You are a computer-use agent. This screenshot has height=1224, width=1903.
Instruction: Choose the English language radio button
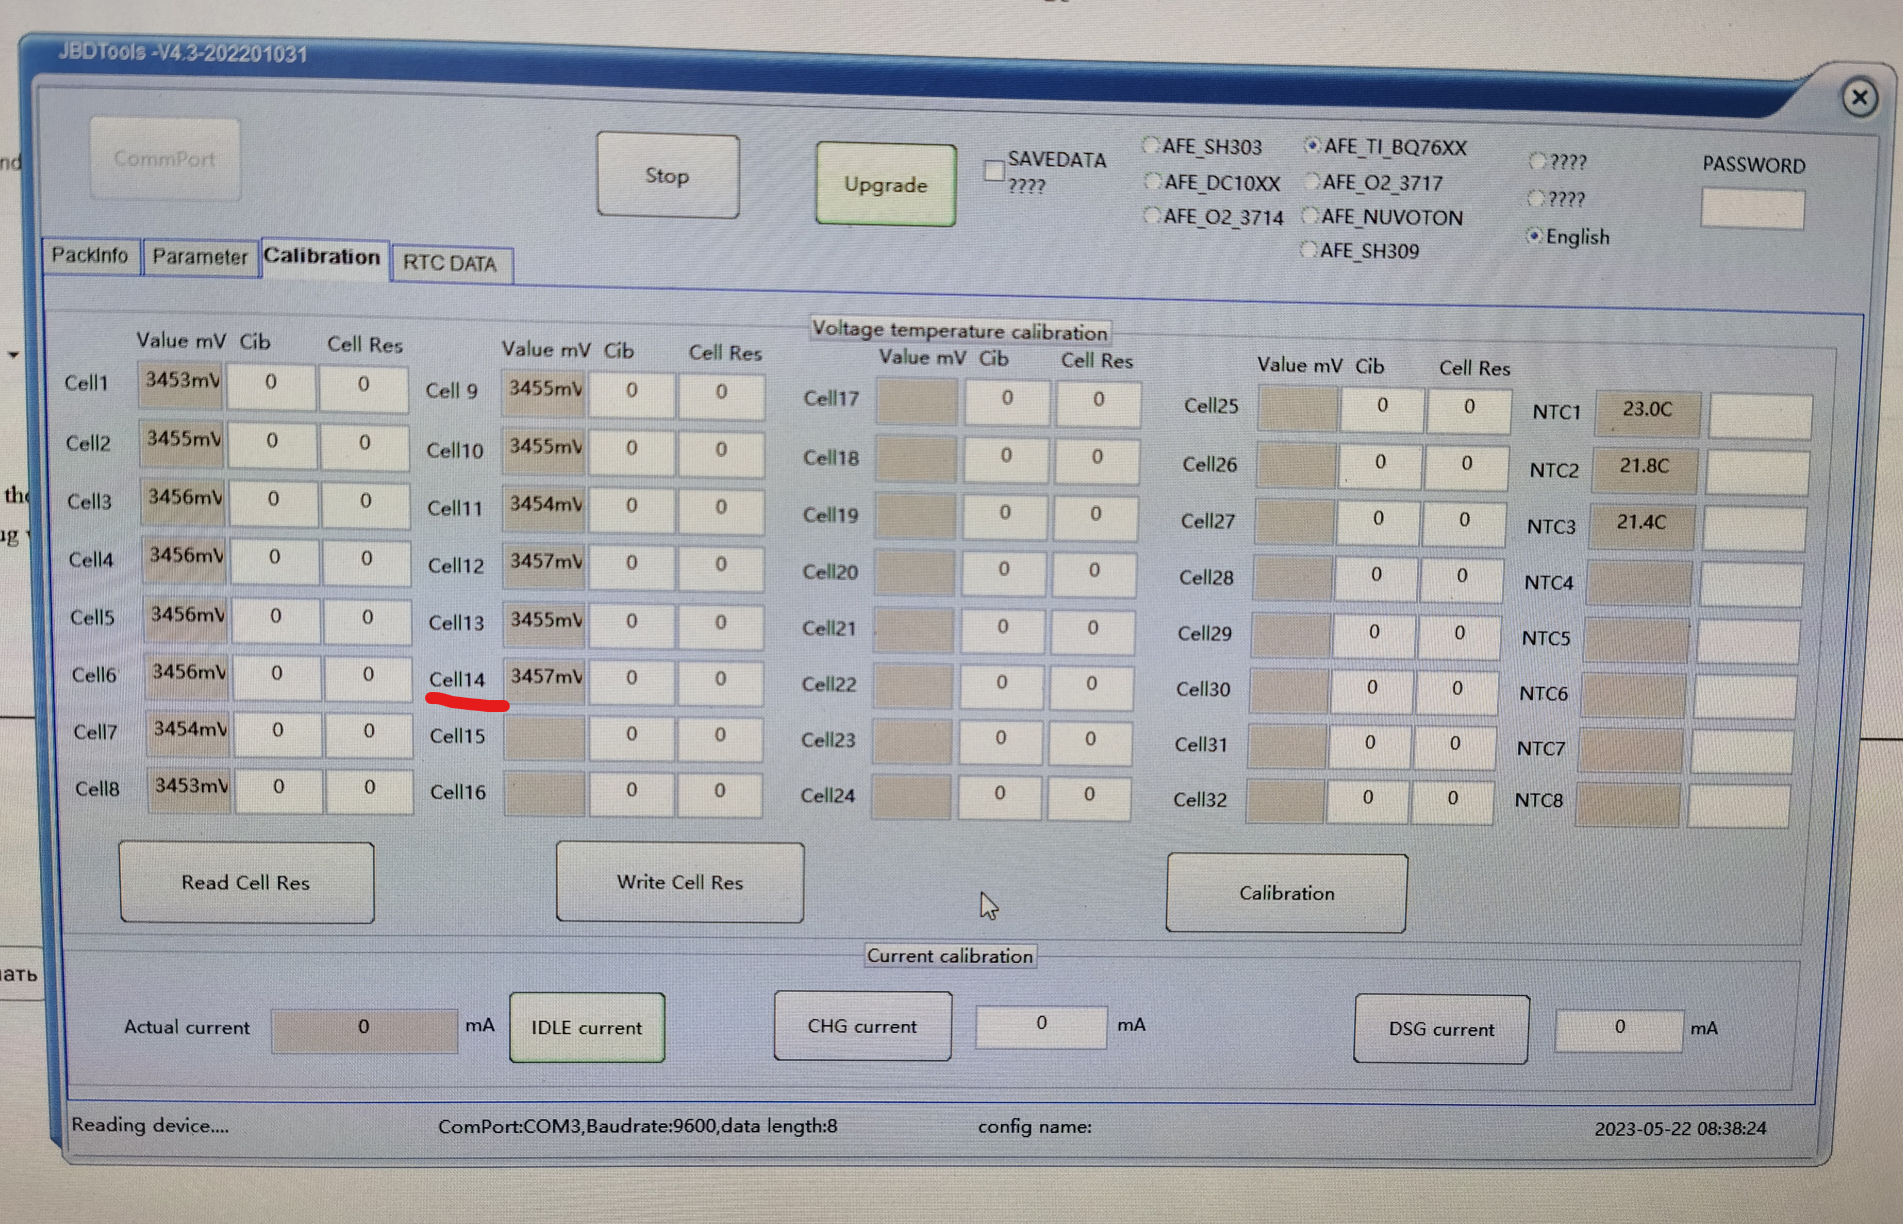coord(1535,236)
